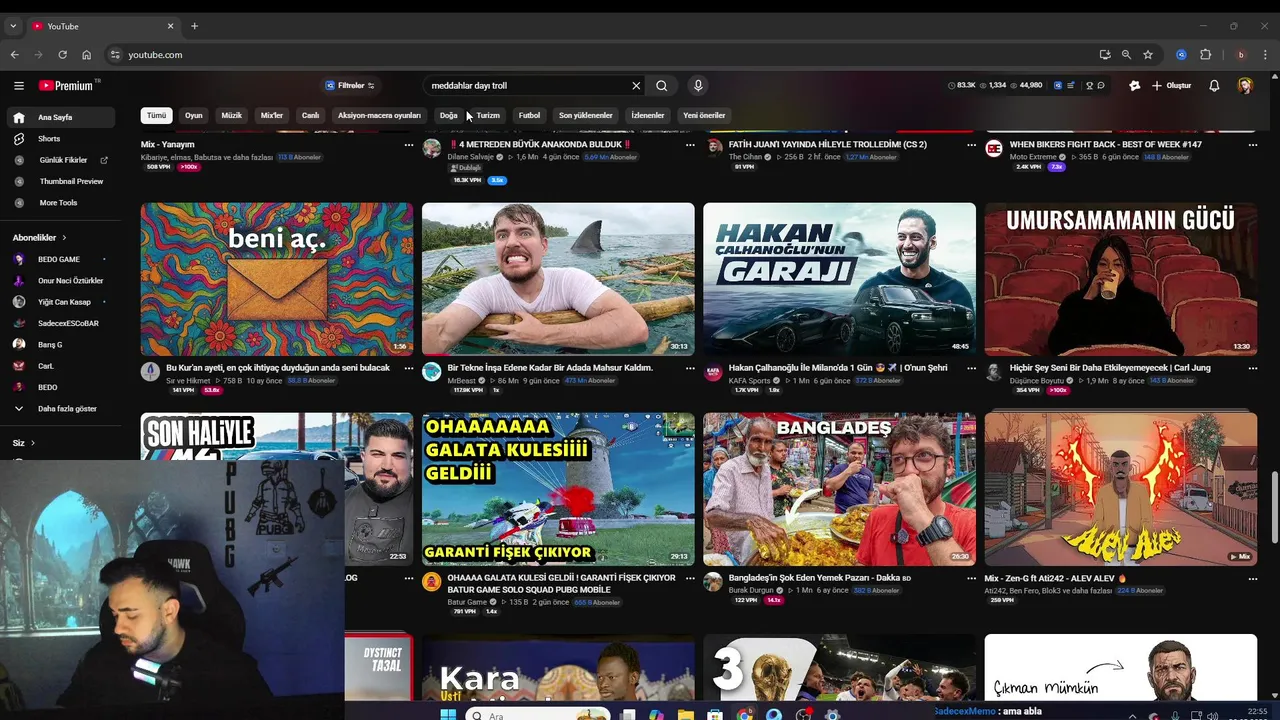1280x720 pixels.
Task: Open options for Hakan Çalhanoğlu video
Action: click(x=971, y=368)
